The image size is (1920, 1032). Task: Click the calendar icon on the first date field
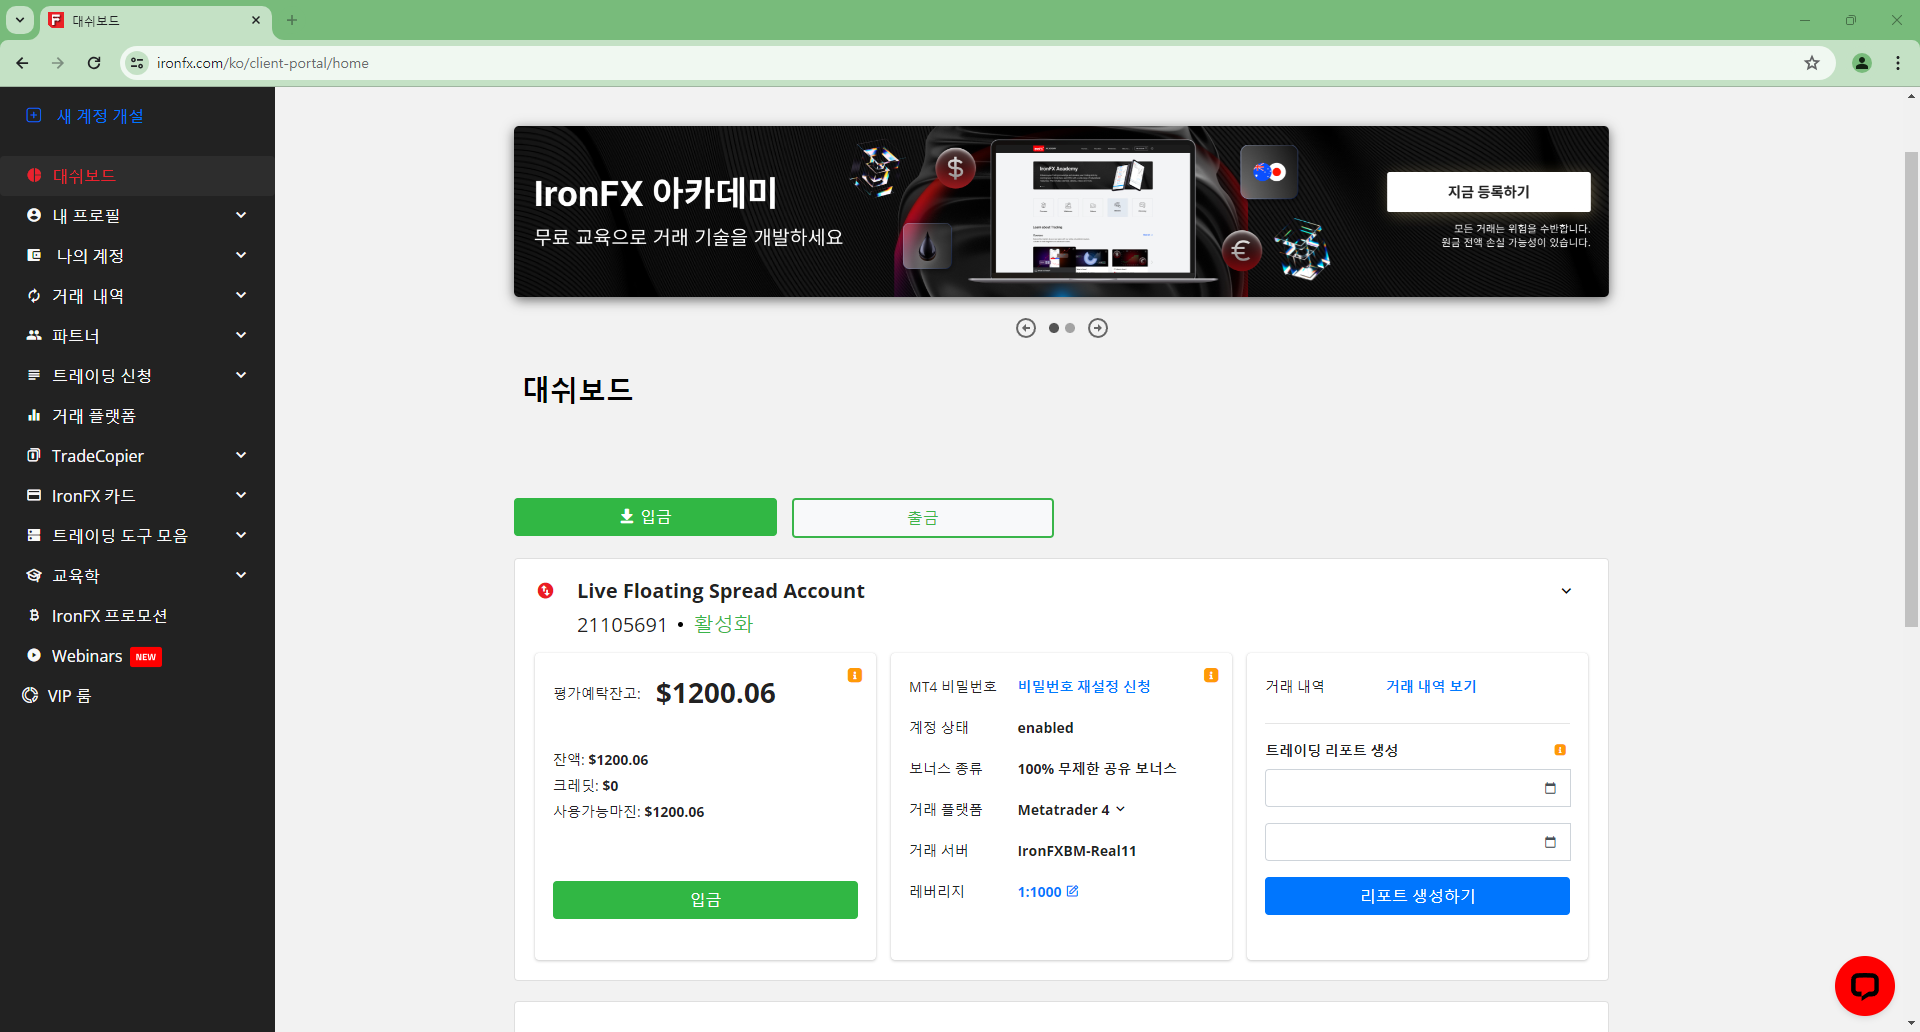1550,788
